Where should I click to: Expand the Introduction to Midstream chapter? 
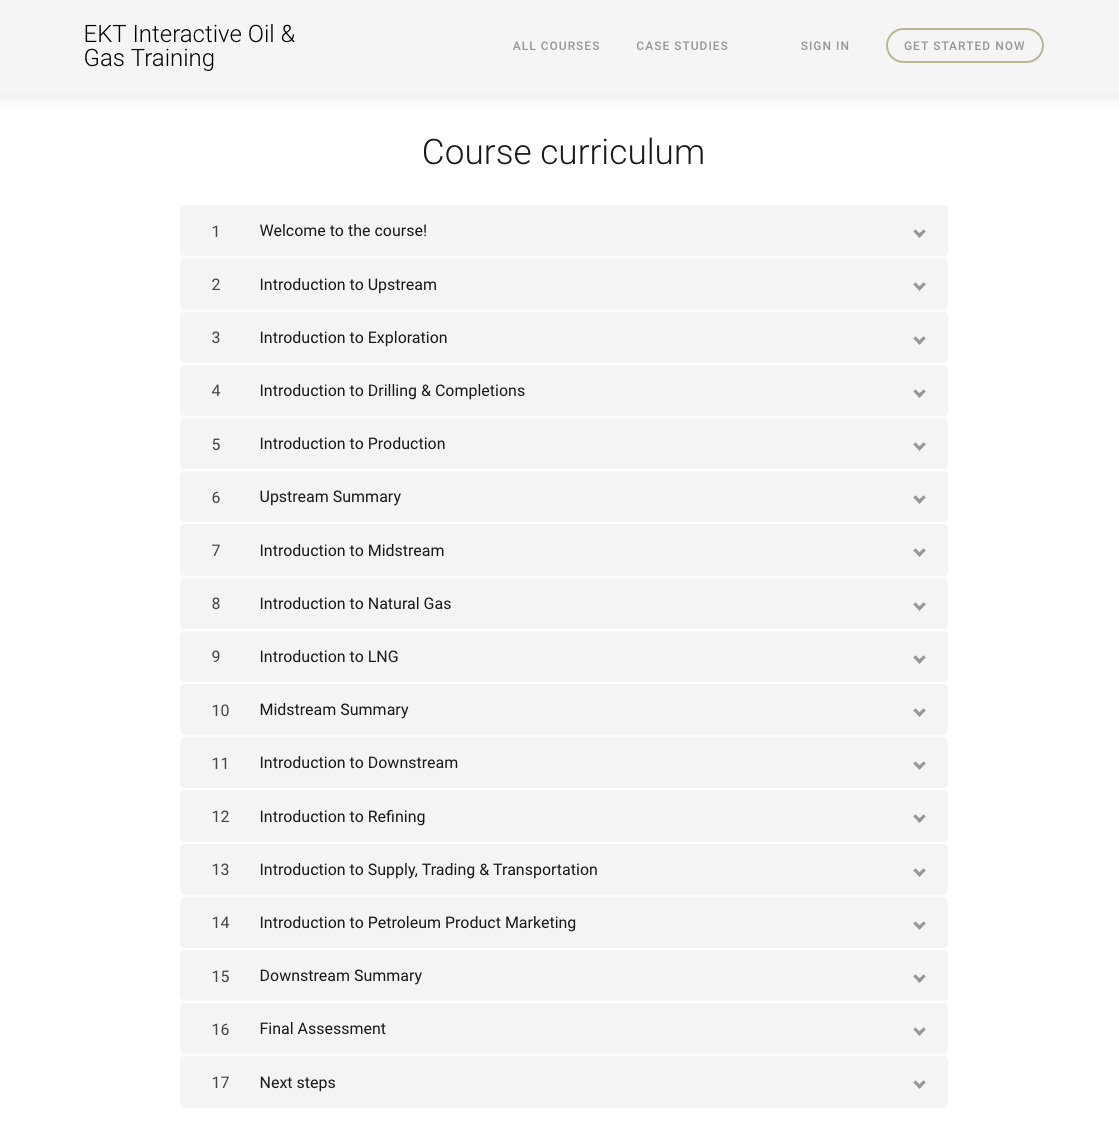[x=919, y=552]
